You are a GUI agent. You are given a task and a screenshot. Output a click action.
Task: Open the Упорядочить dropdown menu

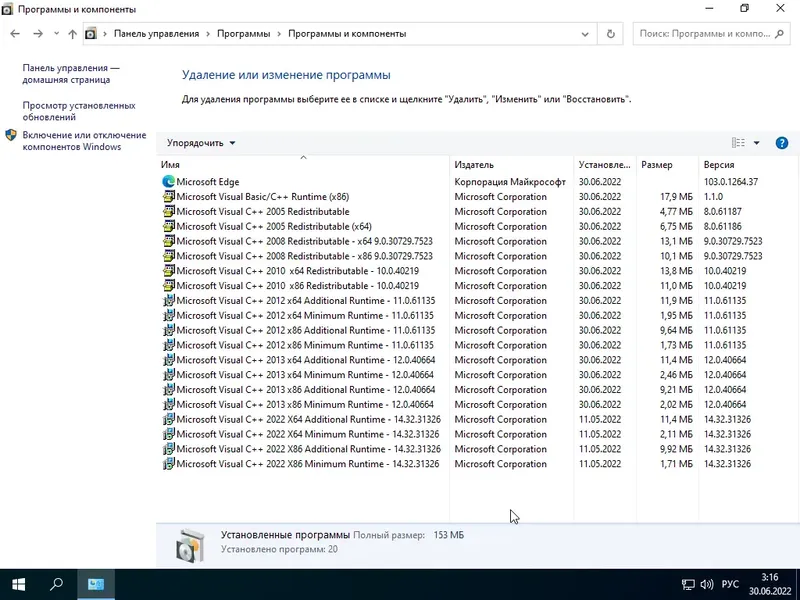pyautogui.click(x=201, y=142)
